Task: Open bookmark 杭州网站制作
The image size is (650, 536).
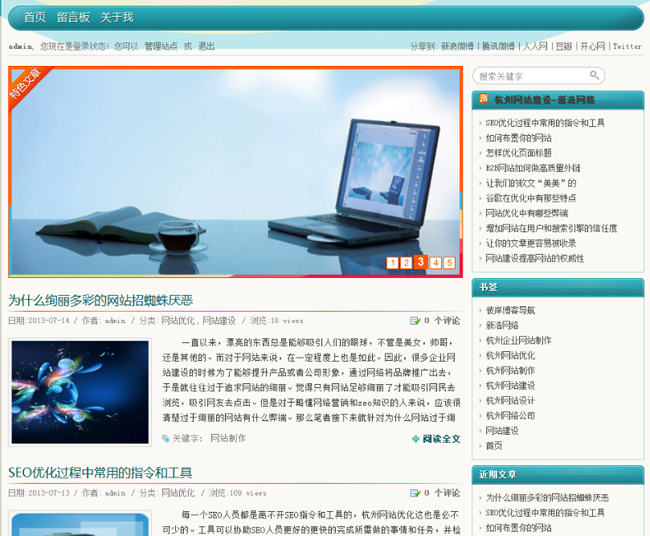Action: click(510, 370)
